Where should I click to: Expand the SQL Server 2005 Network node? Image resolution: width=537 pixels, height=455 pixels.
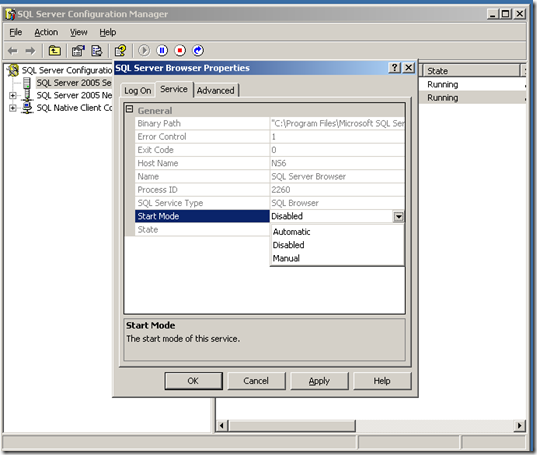(x=13, y=95)
